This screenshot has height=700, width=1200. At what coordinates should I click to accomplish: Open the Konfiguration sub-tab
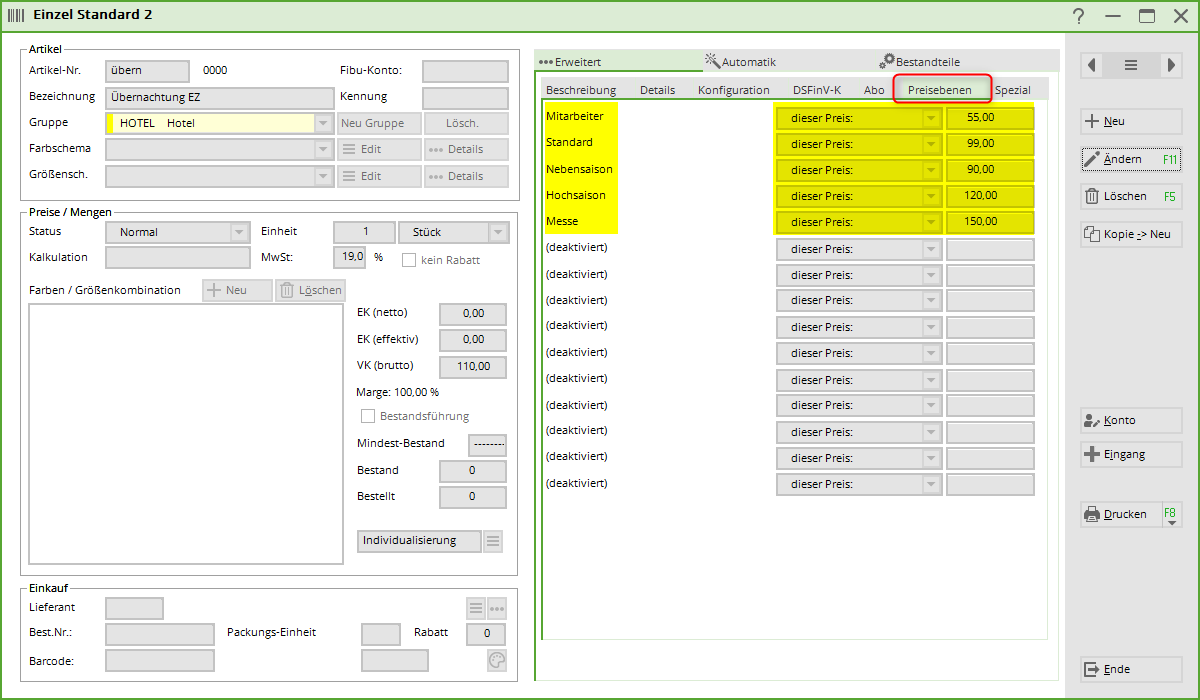733,90
